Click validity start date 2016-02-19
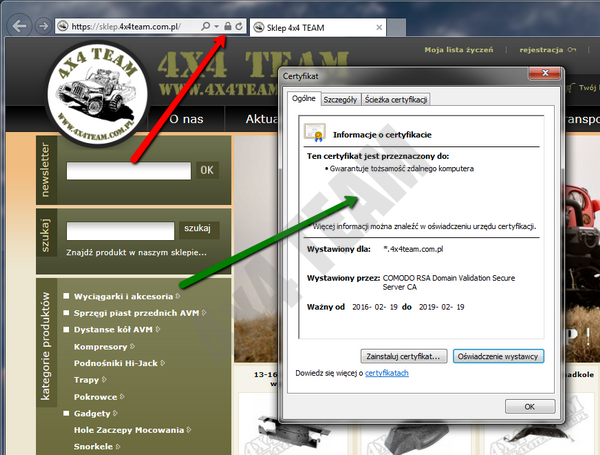Viewport: 600px width, 455px height. [x=375, y=307]
